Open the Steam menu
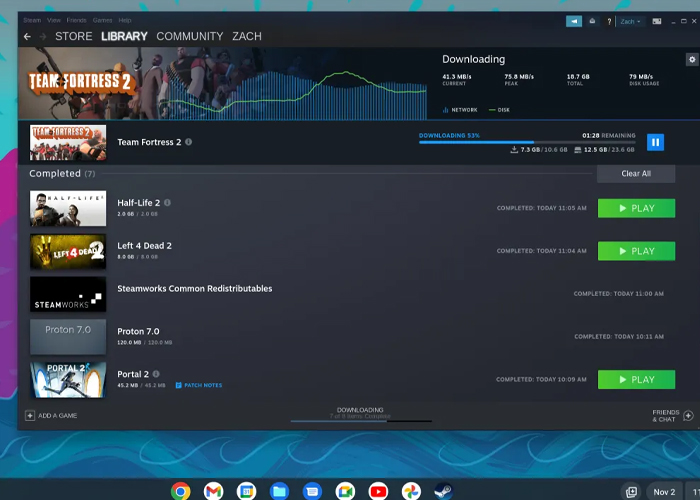The image size is (700, 500). point(32,20)
